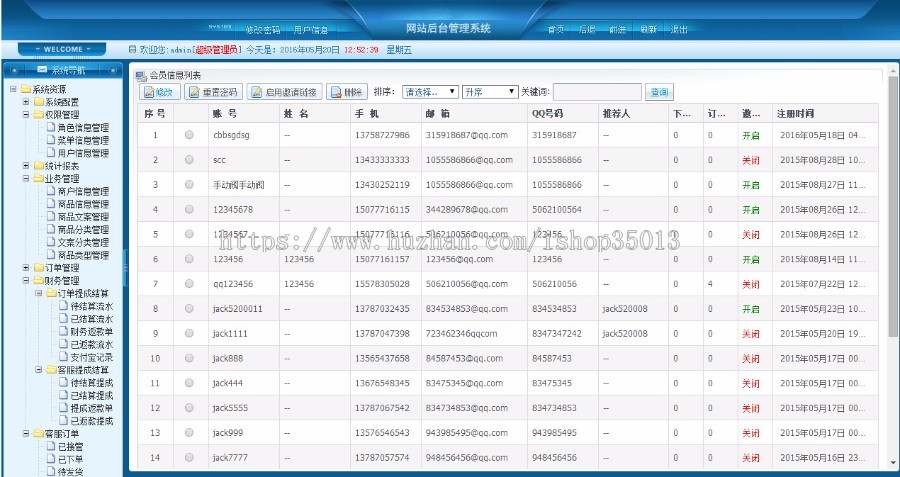This screenshot has width=900, height=477.
Task: Select the radio button for account scc
Action: pos(189,160)
